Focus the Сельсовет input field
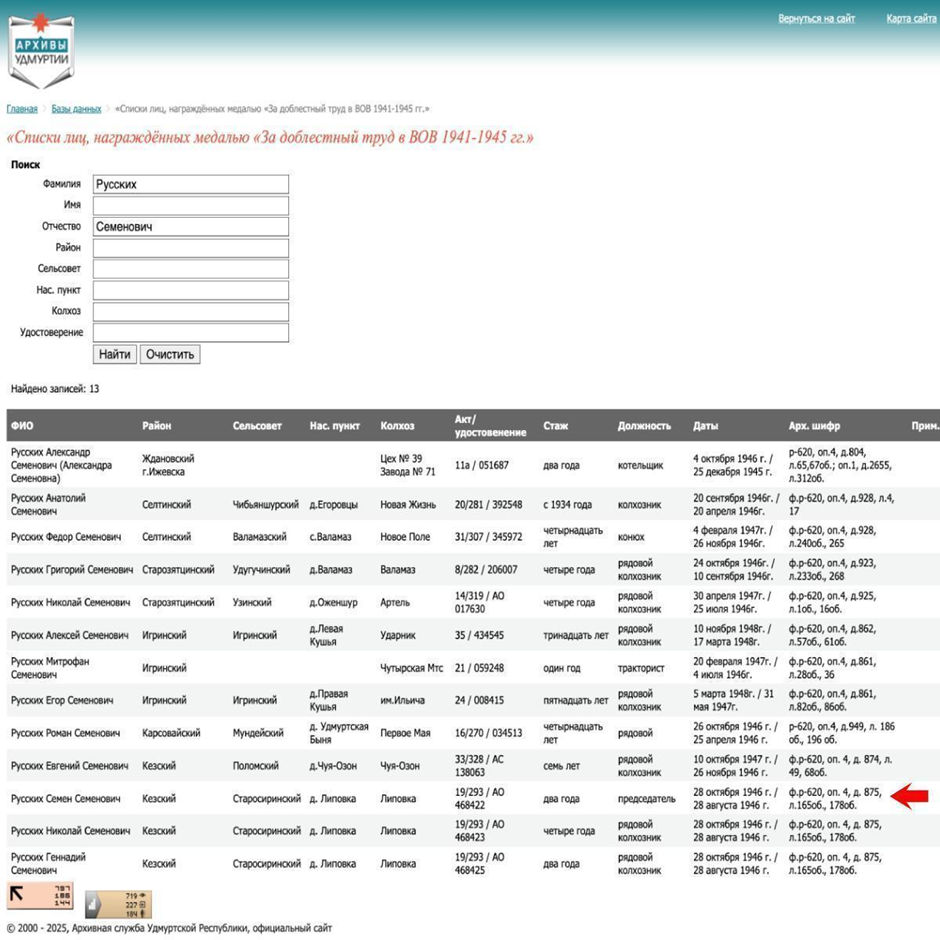 pos(190,269)
